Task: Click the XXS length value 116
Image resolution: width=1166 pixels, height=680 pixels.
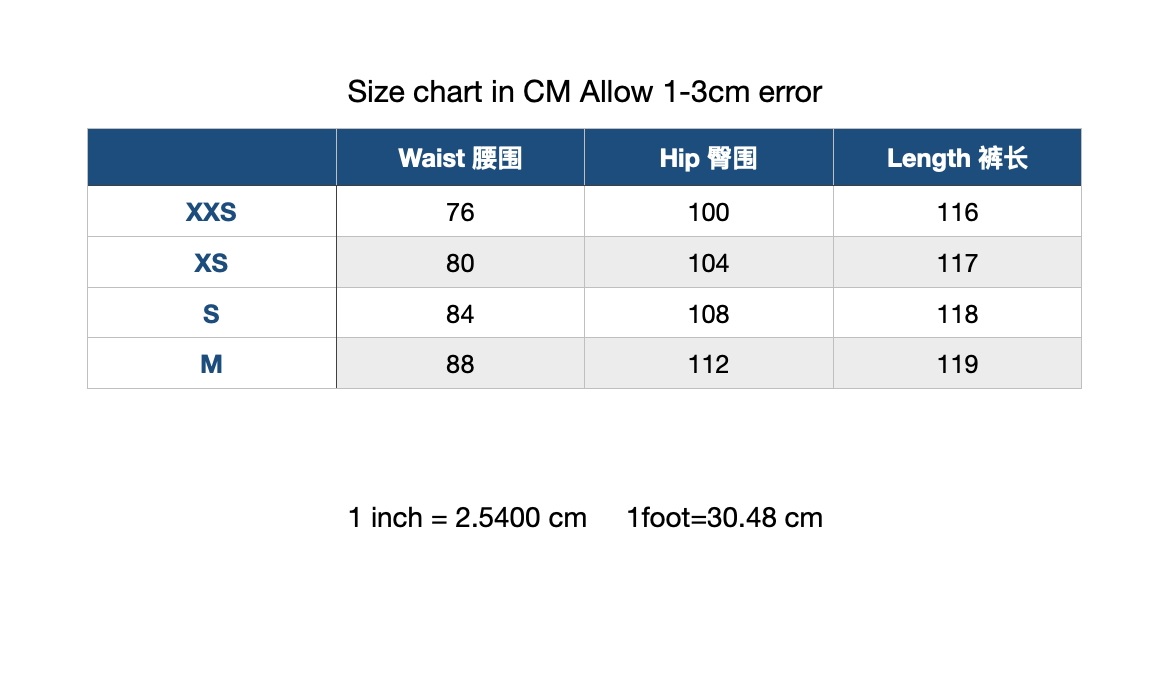Action: (957, 212)
